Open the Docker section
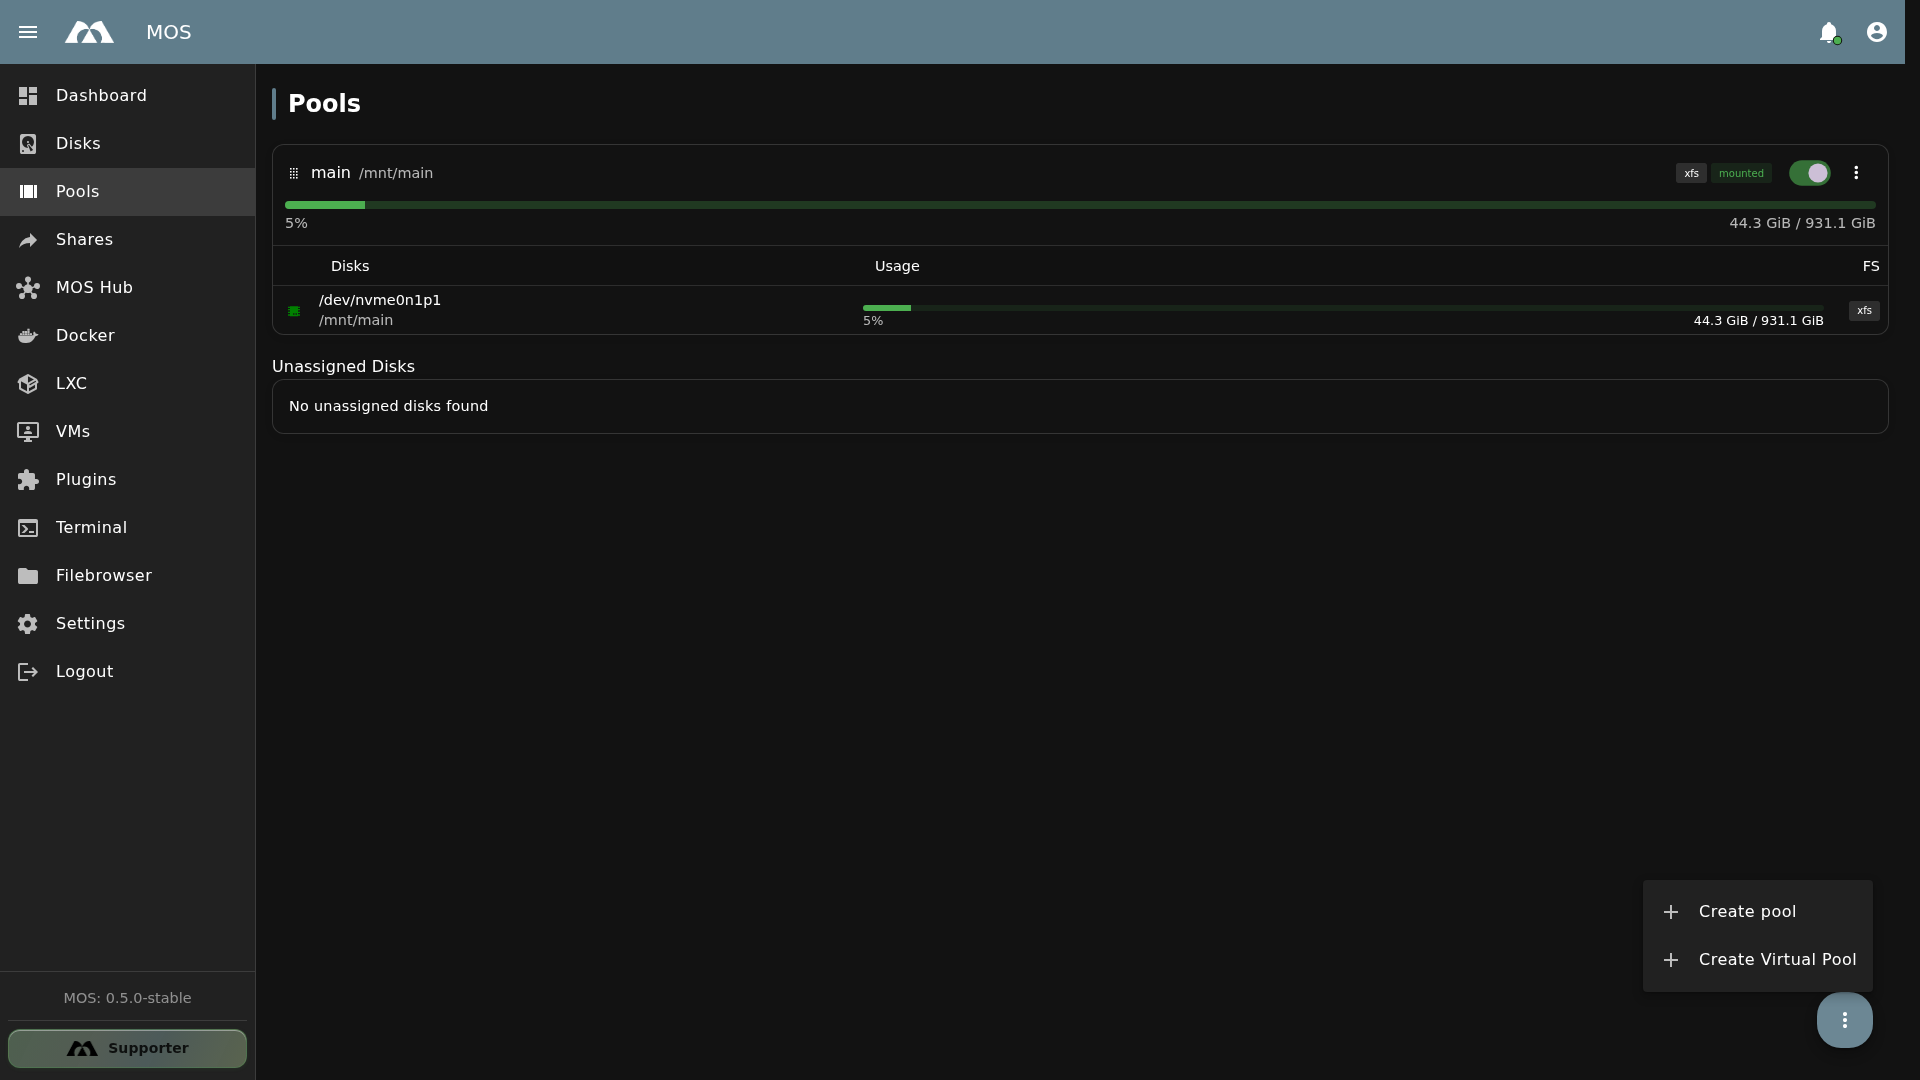 click(x=128, y=336)
